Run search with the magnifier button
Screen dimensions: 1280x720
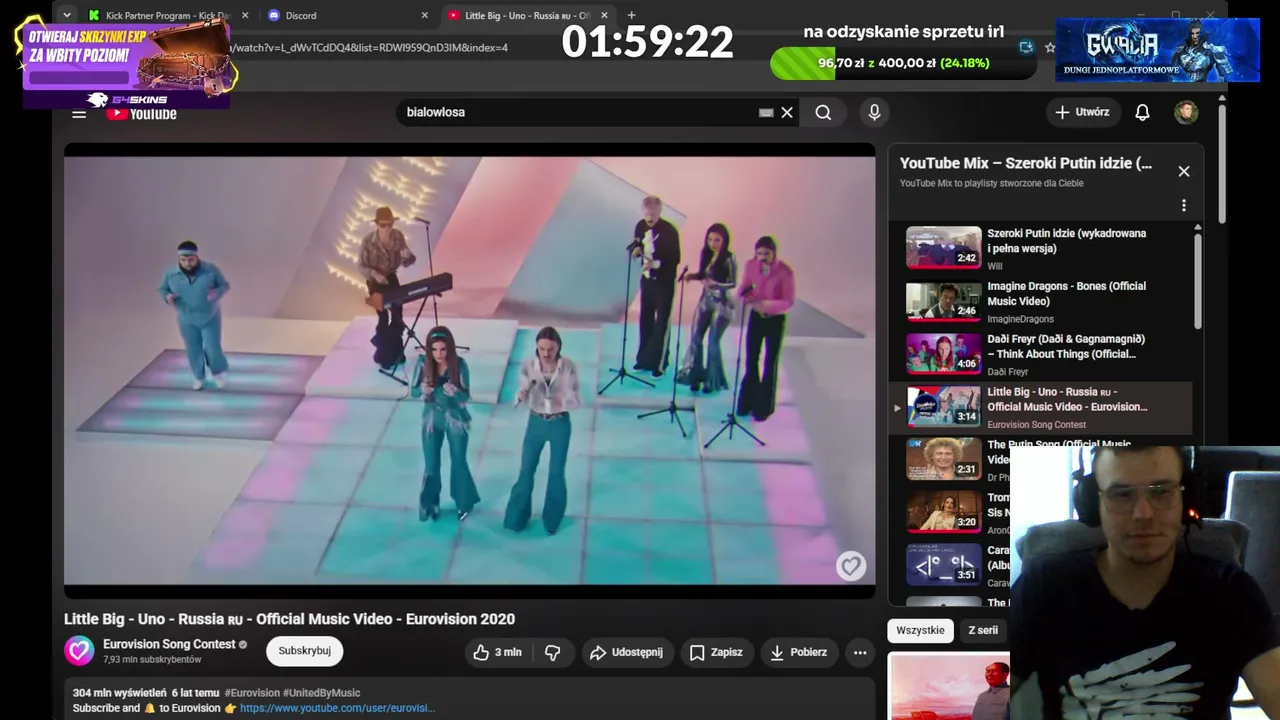coord(823,113)
